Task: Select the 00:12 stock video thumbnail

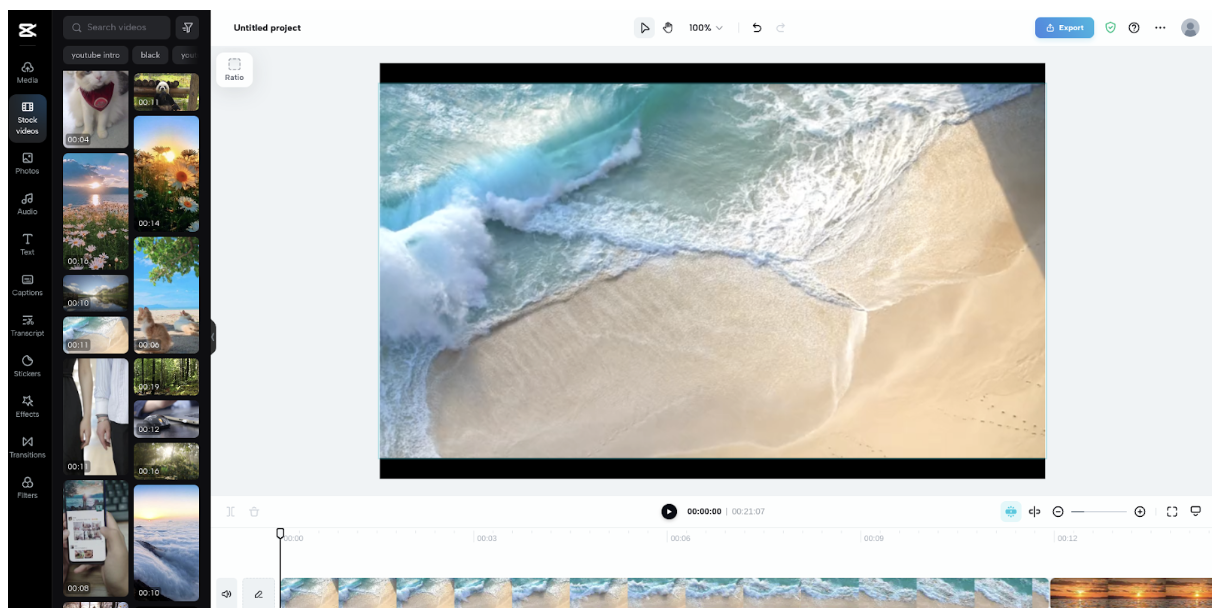Action: click(x=166, y=419)
